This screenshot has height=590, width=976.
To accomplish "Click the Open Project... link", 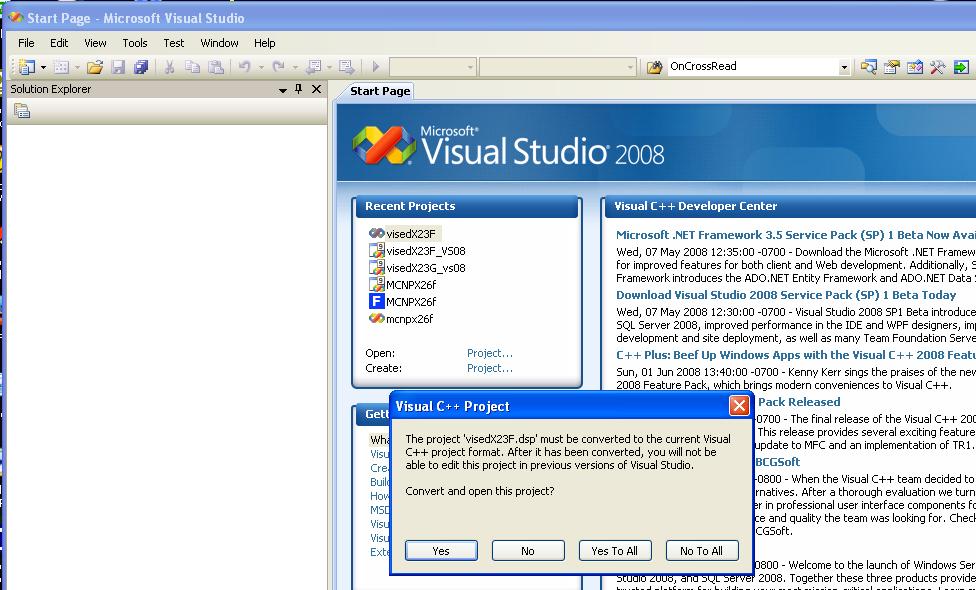I will click(490, 353).
